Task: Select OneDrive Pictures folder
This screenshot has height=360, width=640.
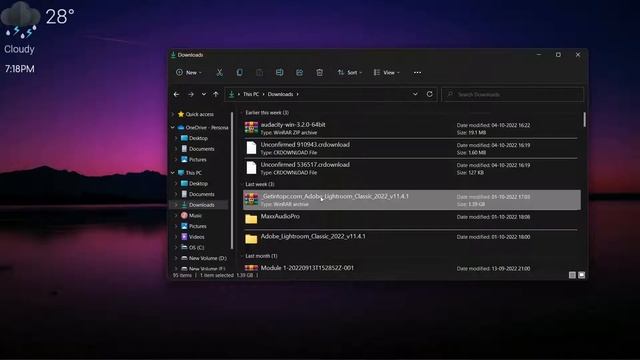Action: (x=198, y=159)
